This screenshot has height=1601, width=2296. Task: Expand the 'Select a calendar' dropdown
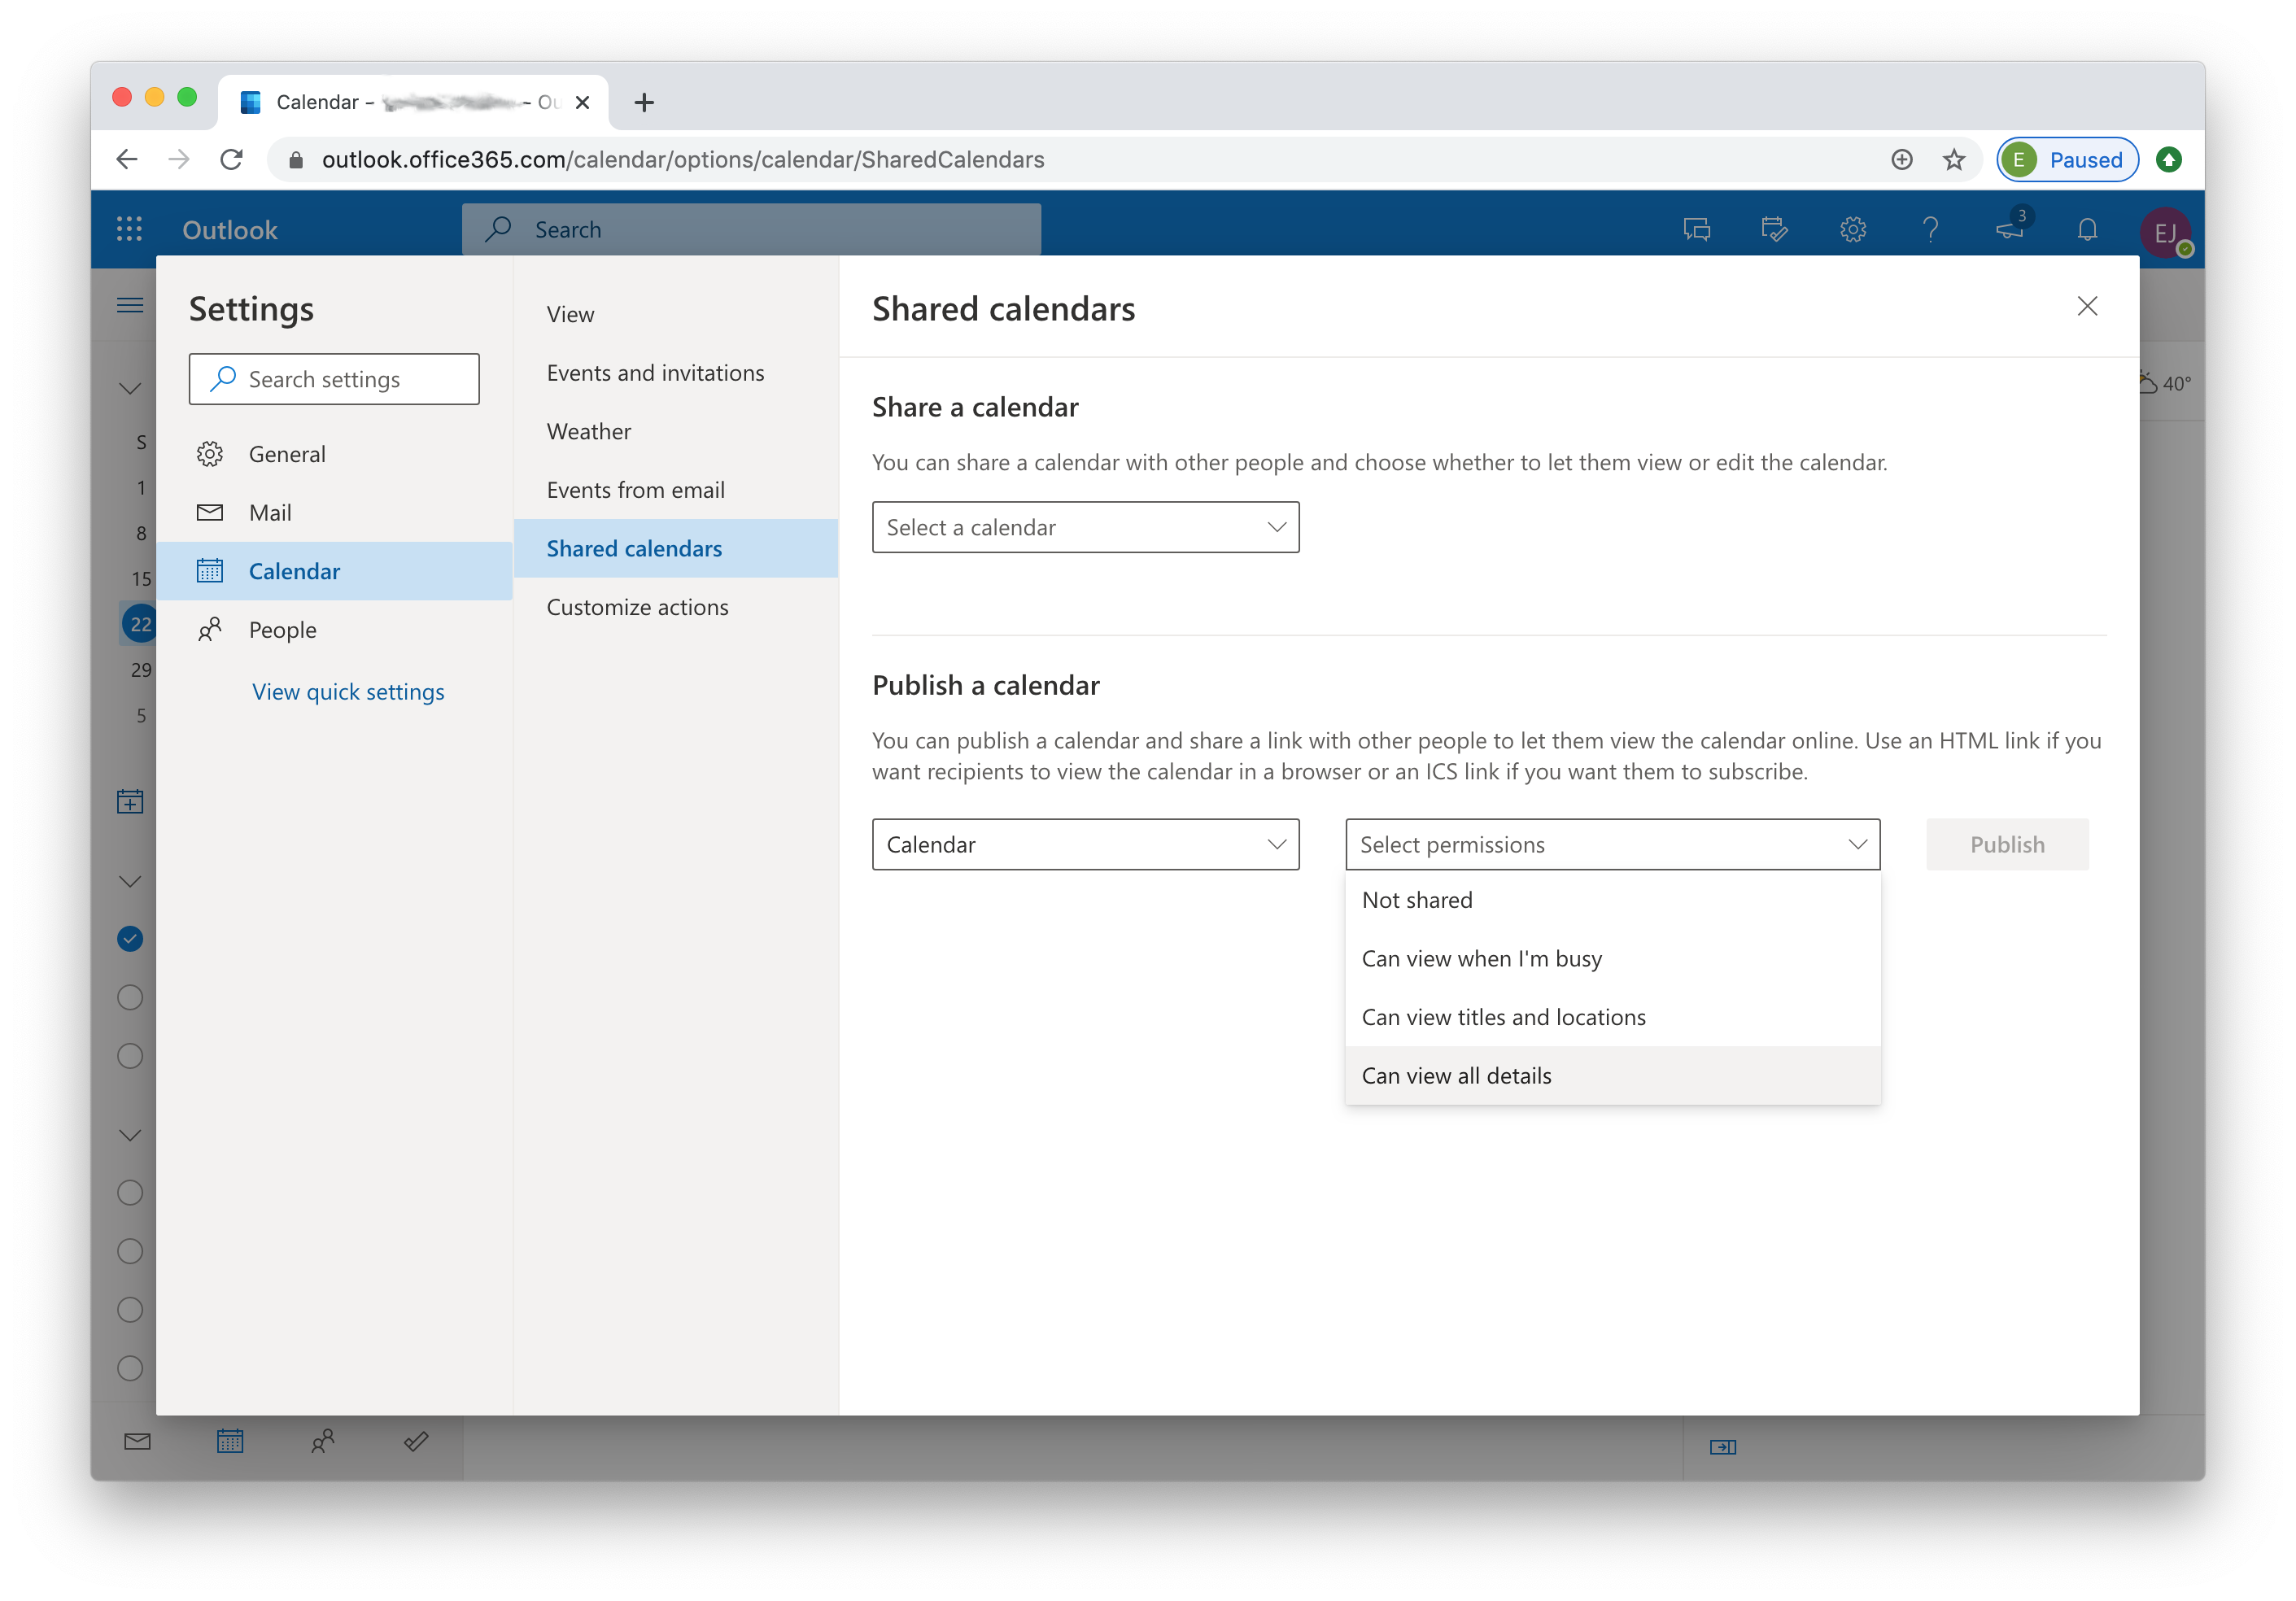point(1085,526)
